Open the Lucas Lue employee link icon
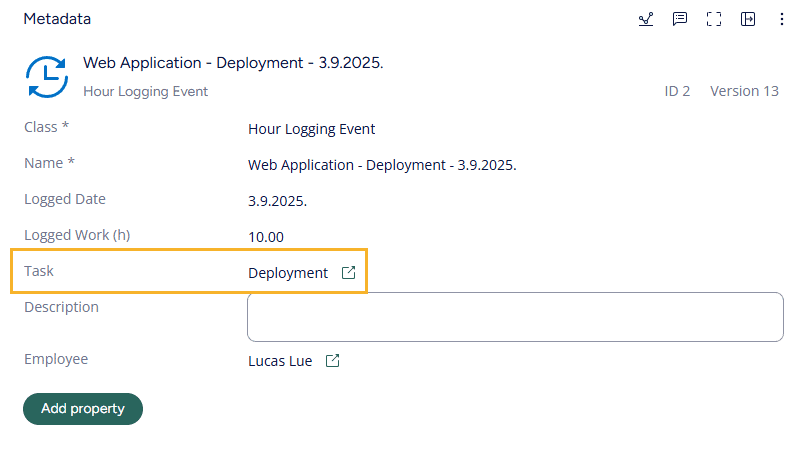800x457 pixels. point(333,361)
